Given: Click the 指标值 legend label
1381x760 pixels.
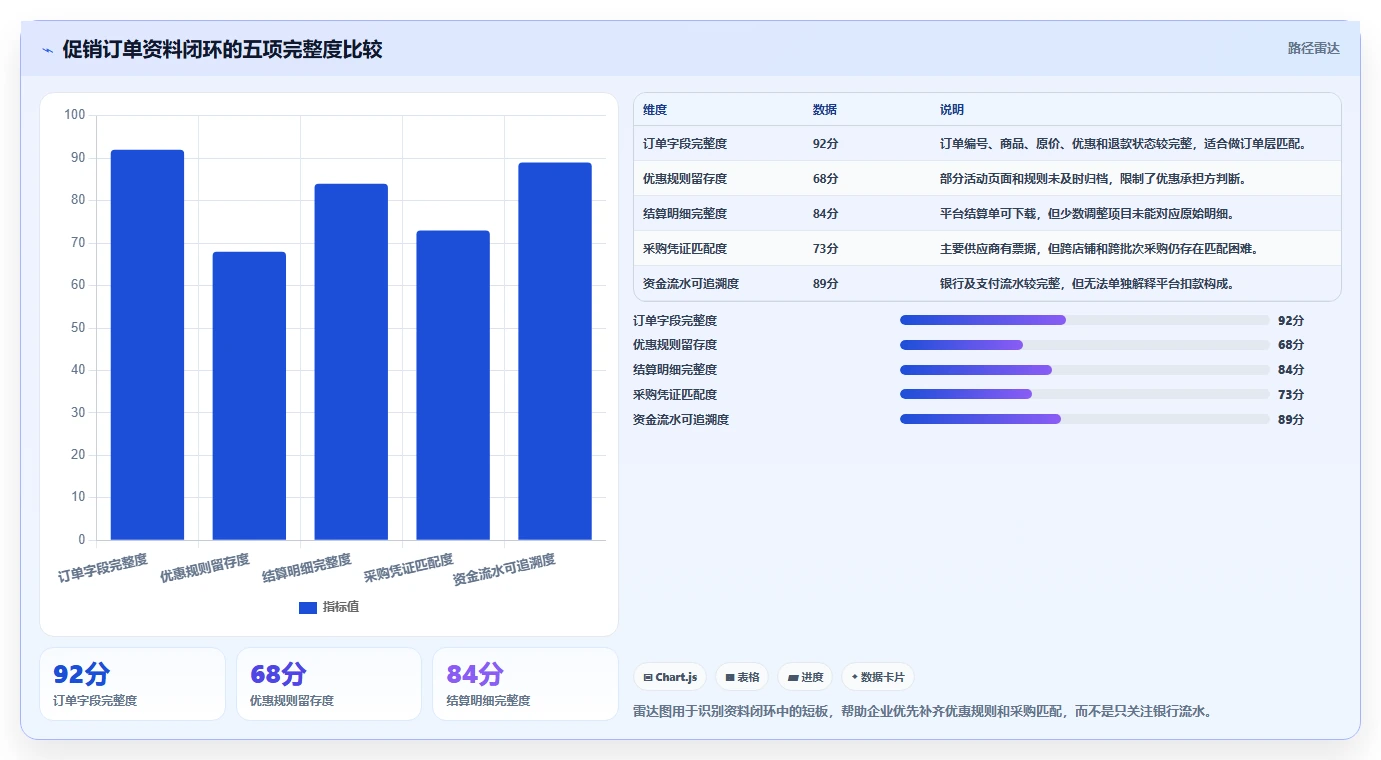Looking at the screenshot, I should [341, 607].
